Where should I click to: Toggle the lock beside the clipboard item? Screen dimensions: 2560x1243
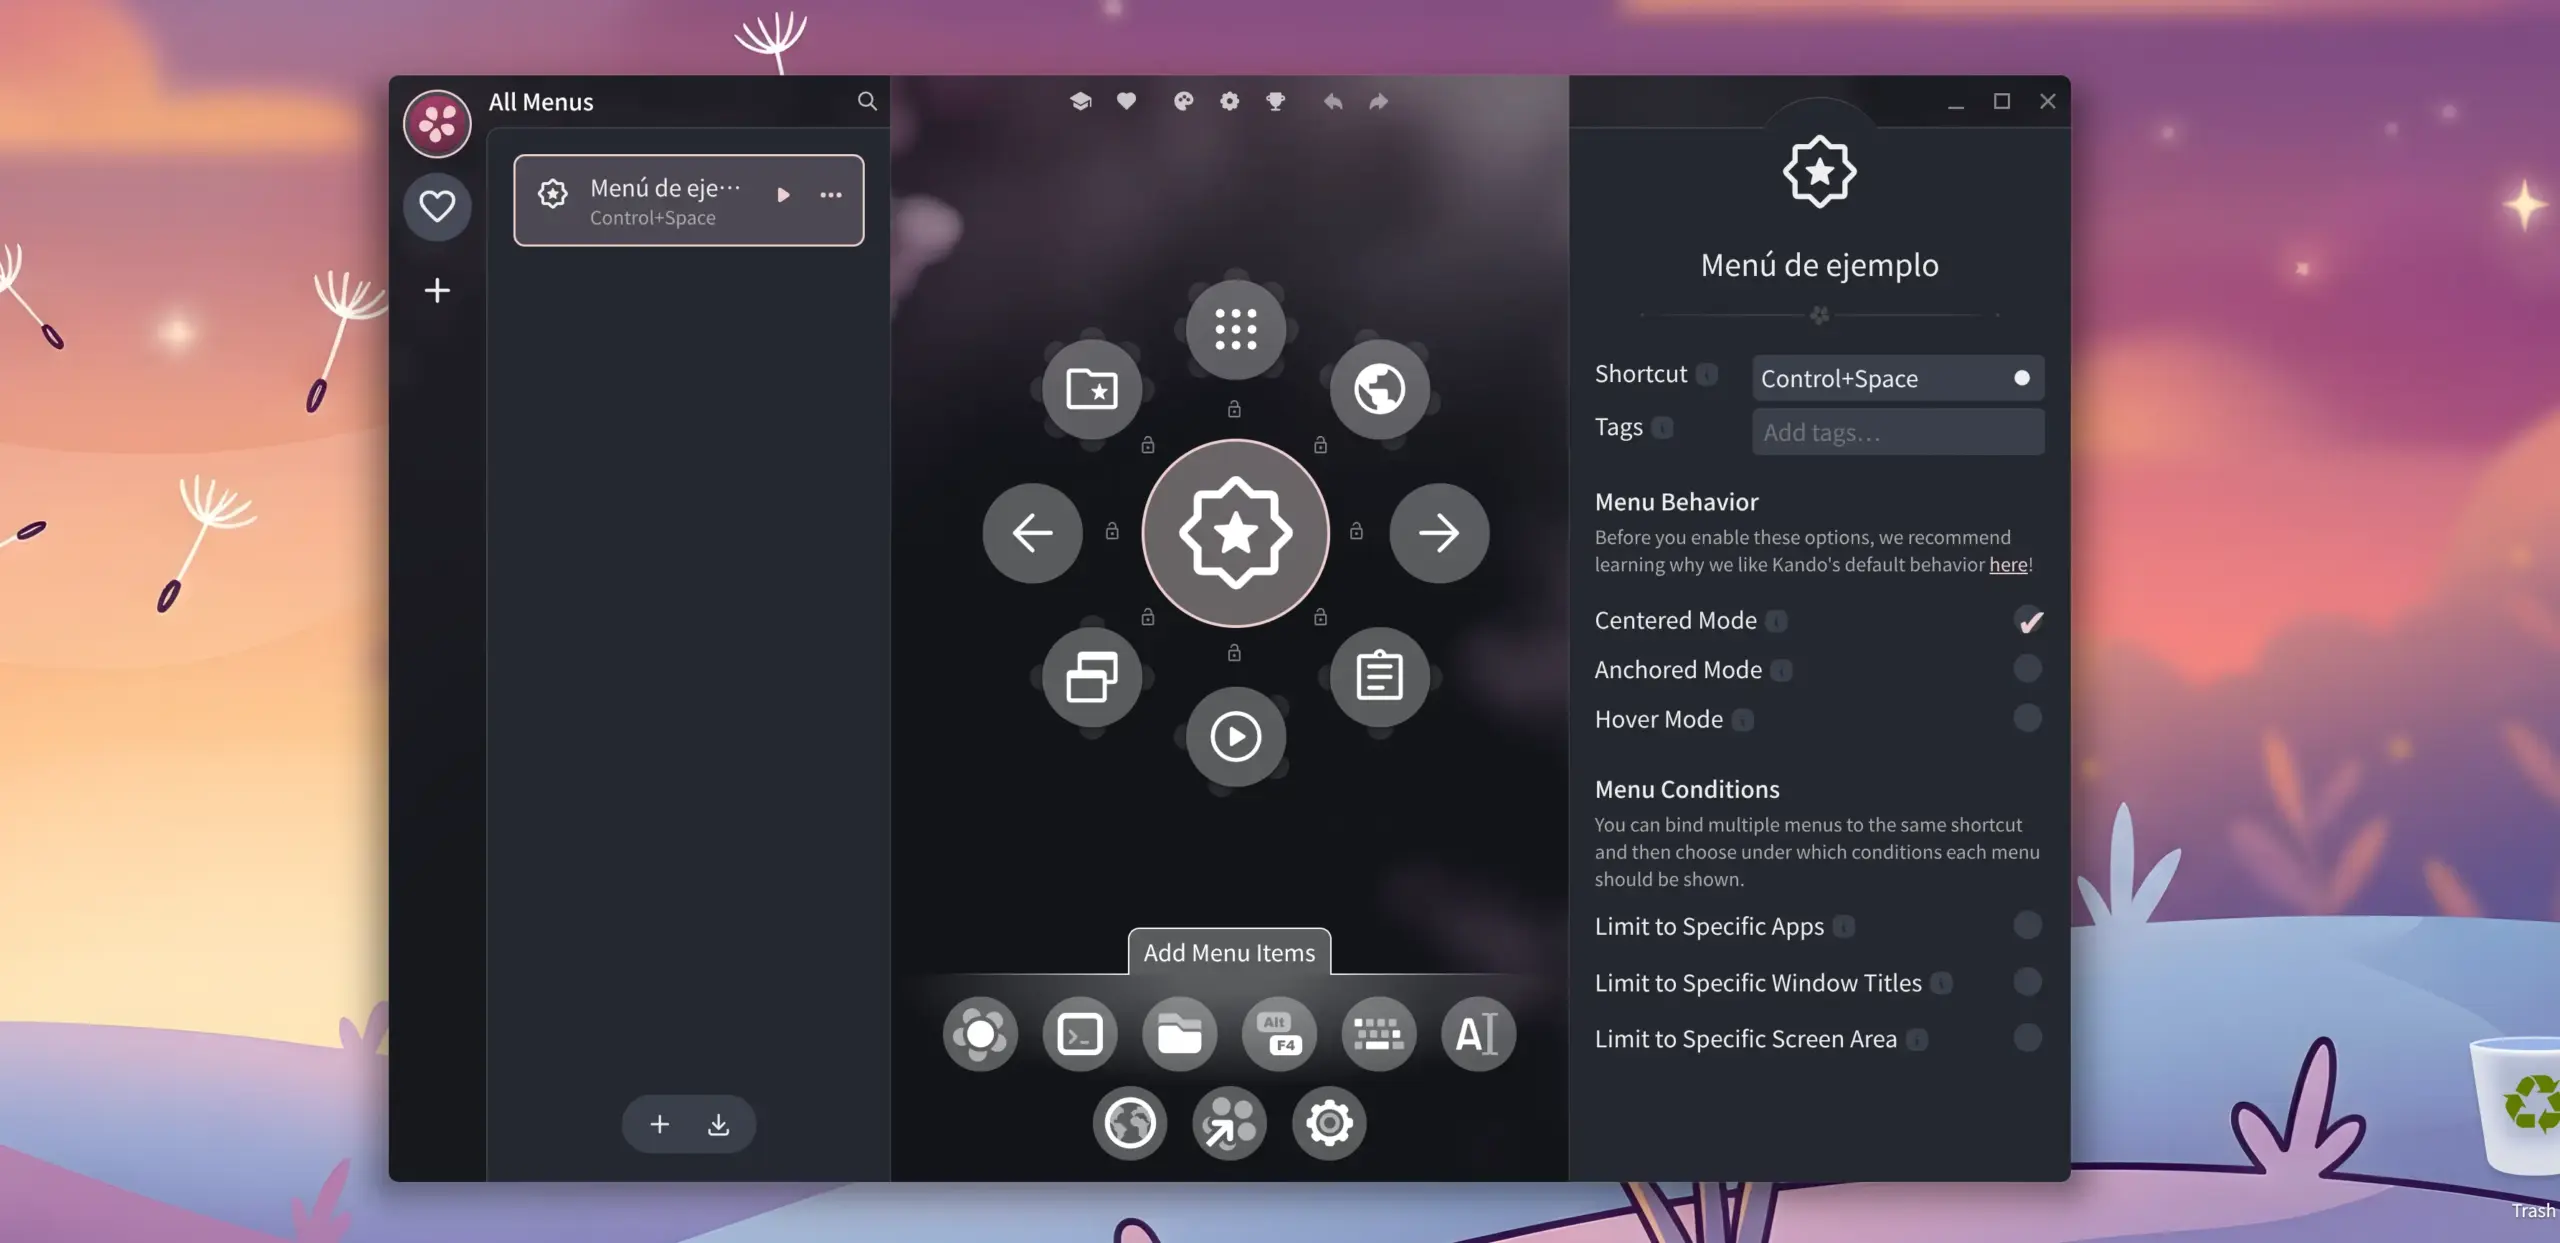tap(1320, 617)
